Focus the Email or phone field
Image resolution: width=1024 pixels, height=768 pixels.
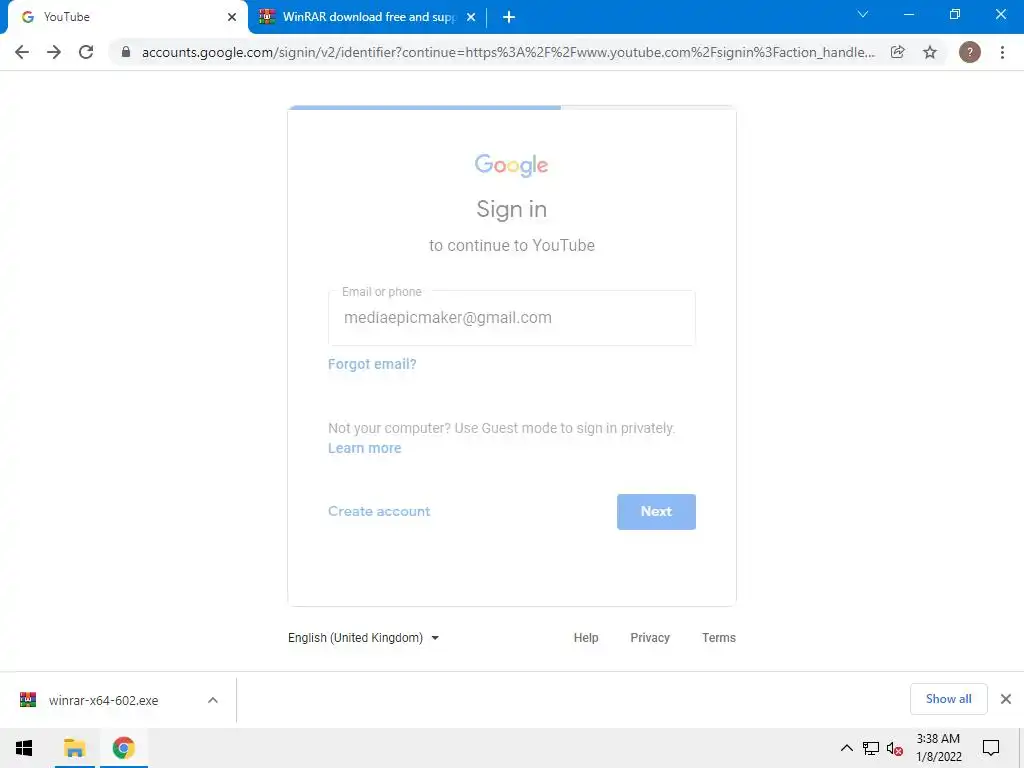pyautogui.click(x=511, y=318)
